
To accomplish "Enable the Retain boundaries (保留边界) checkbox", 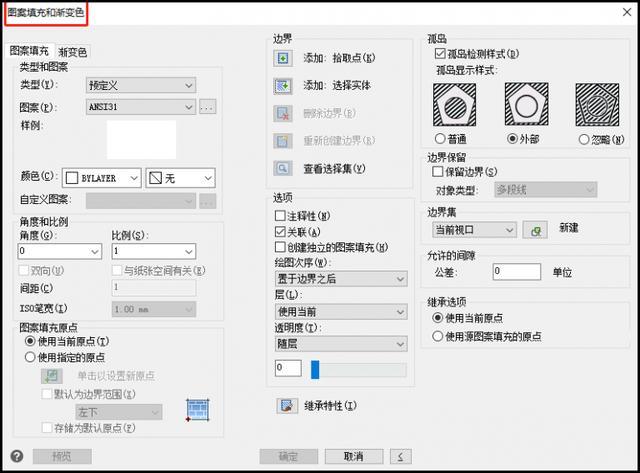I will (440, 172).
